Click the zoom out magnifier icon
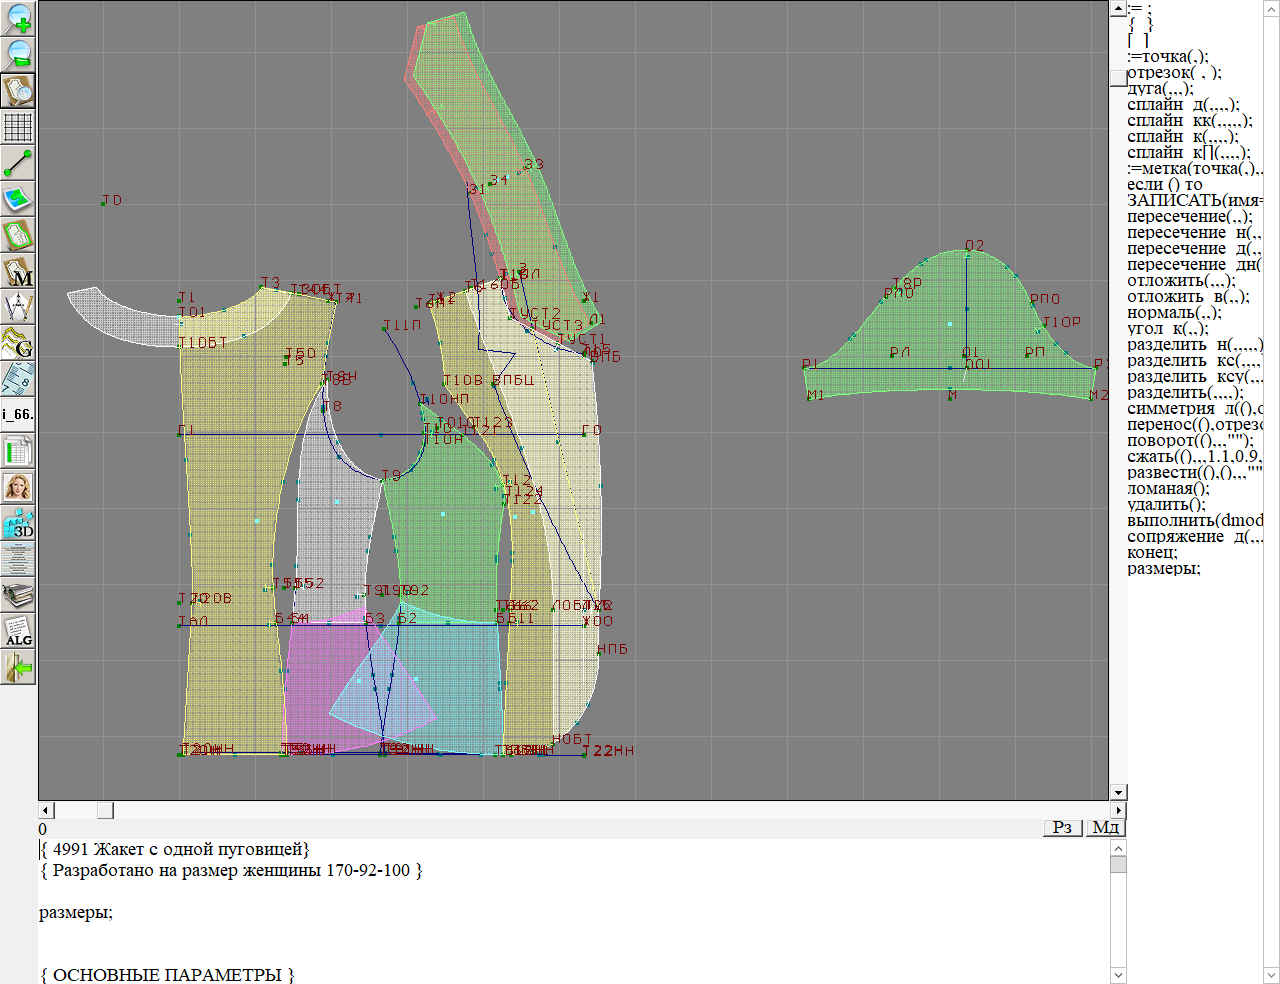Viewport: 1280px width, 984px height. point(18,53)
